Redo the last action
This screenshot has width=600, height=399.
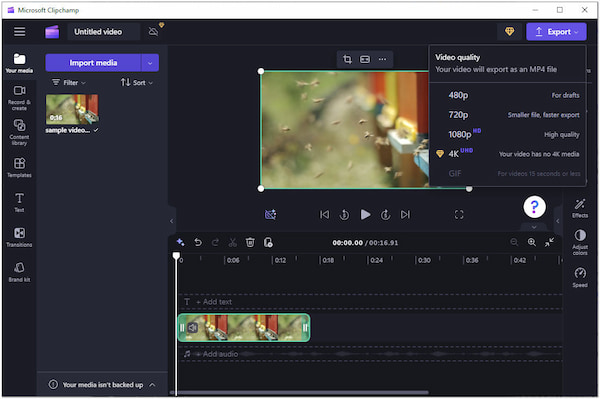215,242
